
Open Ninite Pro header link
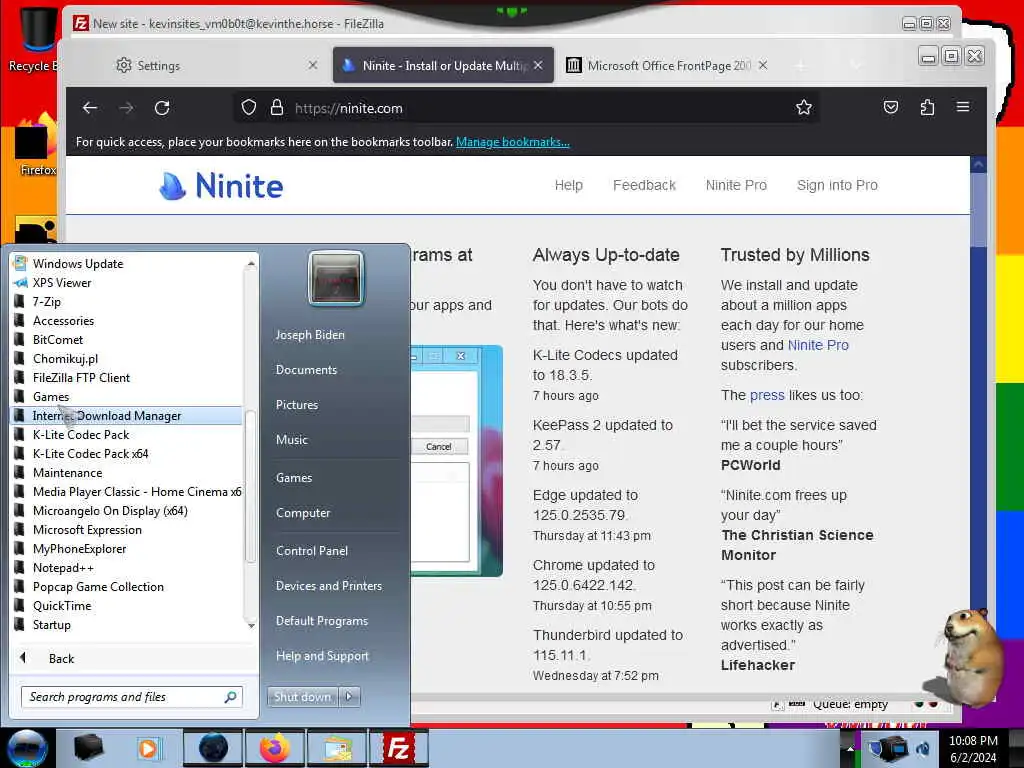[x=736, y=185]
